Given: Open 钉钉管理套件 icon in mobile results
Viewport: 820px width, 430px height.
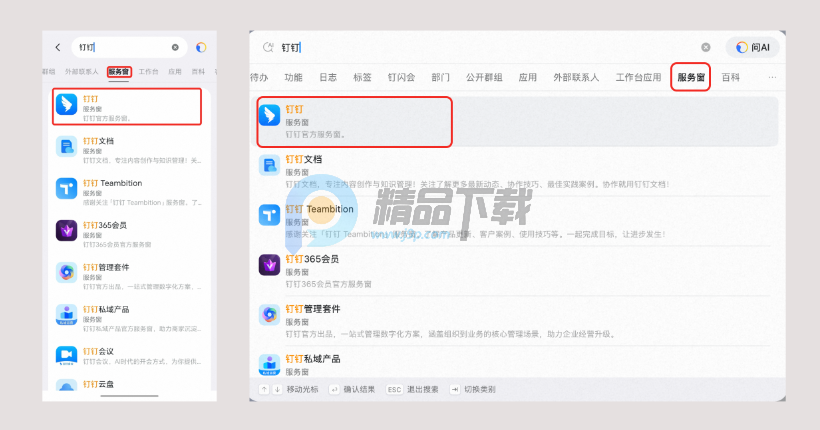Looking at the screenshot, I should 66,272.
